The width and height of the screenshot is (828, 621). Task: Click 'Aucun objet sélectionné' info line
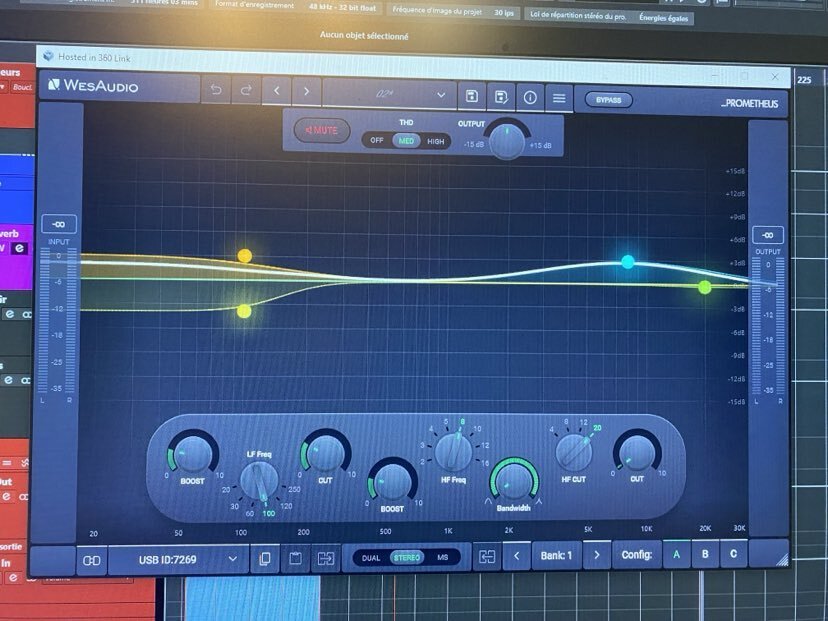coord(364,36)
